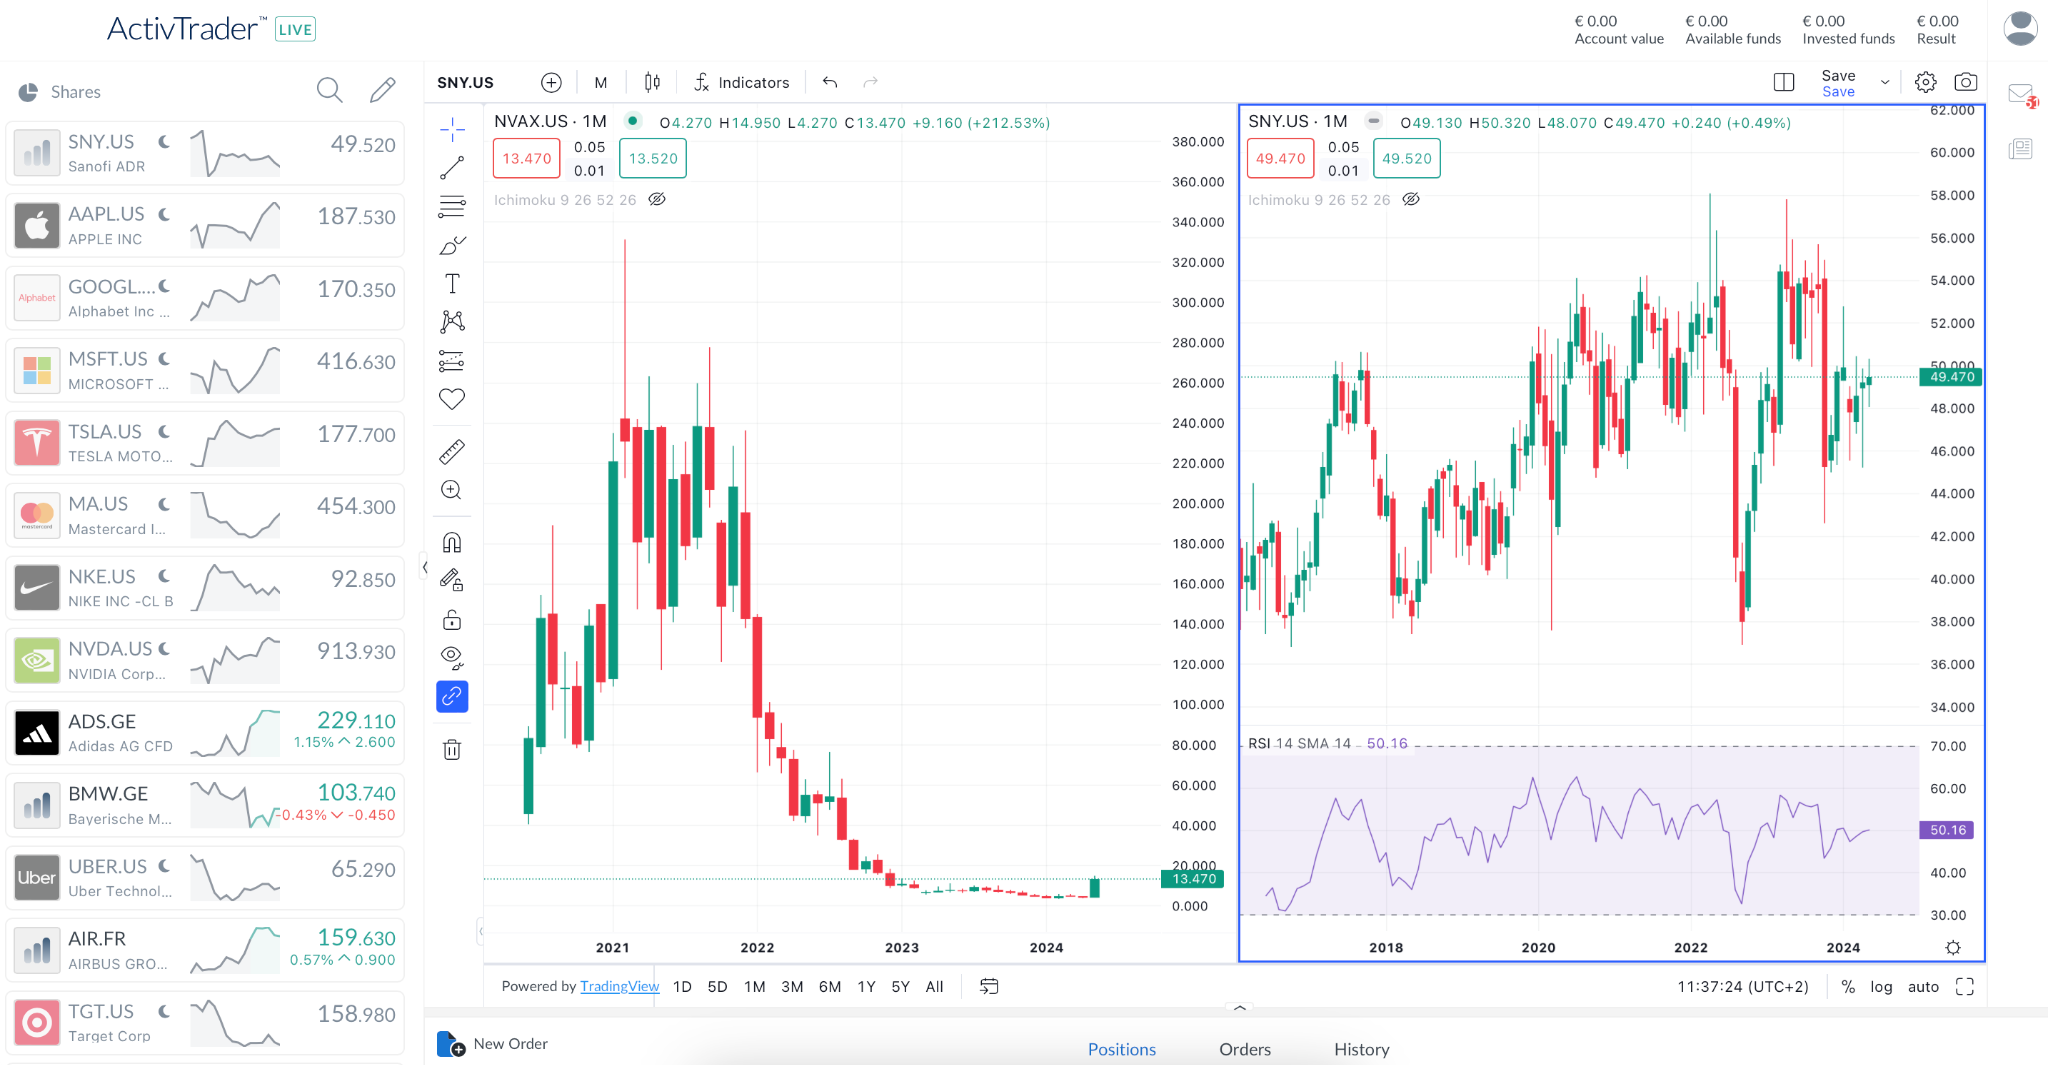This screenshot has height=1065, width=2048.
Task: Click the trash remove drawings icon
Action: click(x=452, y=749)
